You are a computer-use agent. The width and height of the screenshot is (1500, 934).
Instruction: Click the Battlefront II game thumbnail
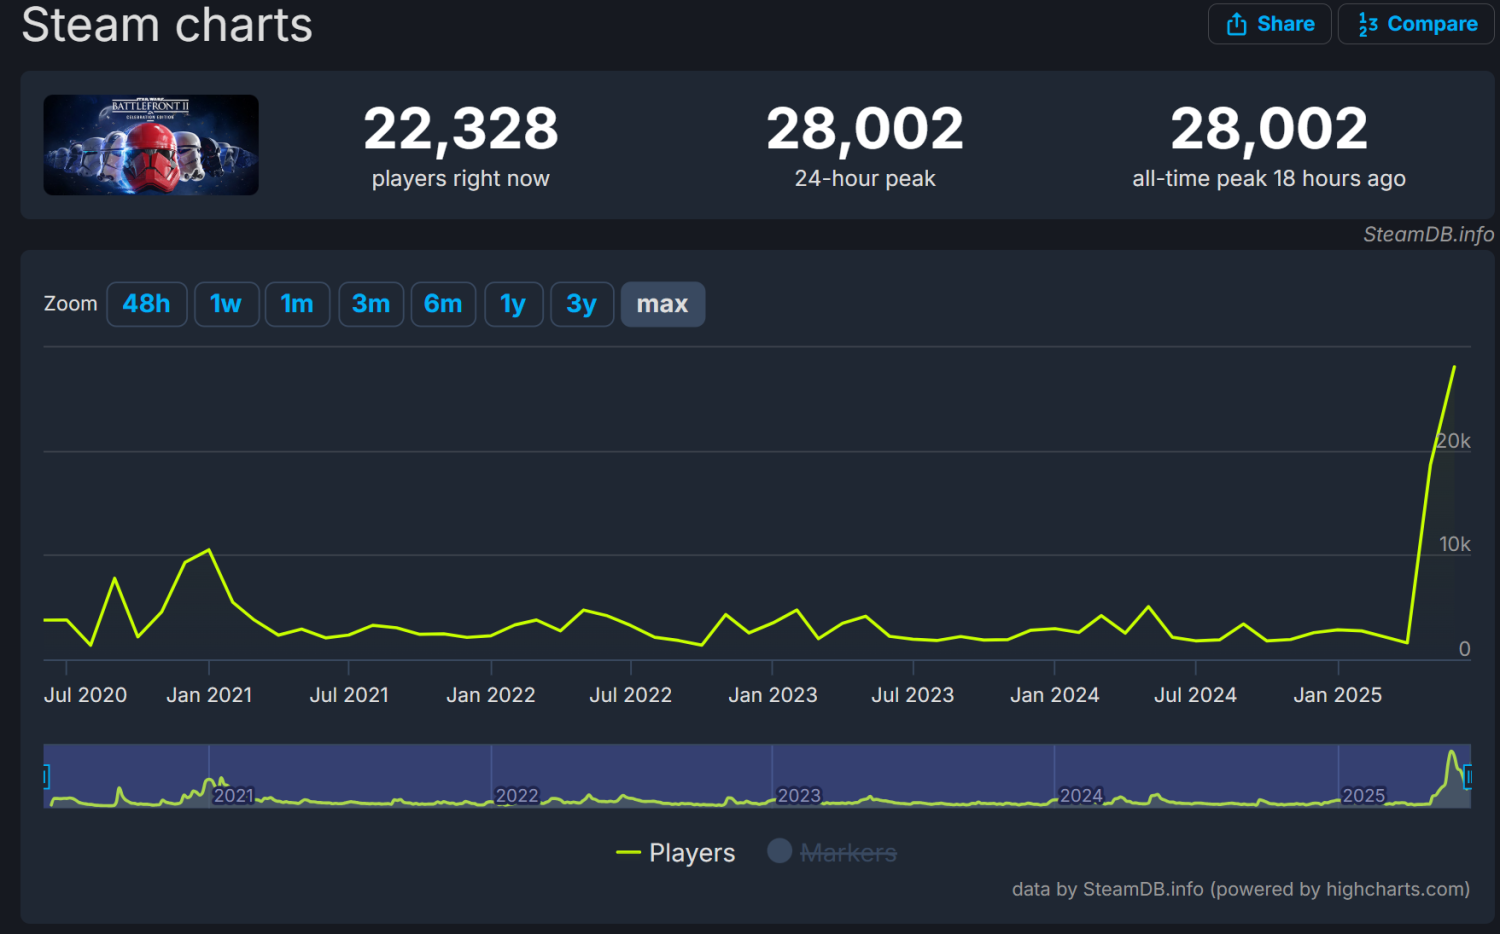pos(151,145)
